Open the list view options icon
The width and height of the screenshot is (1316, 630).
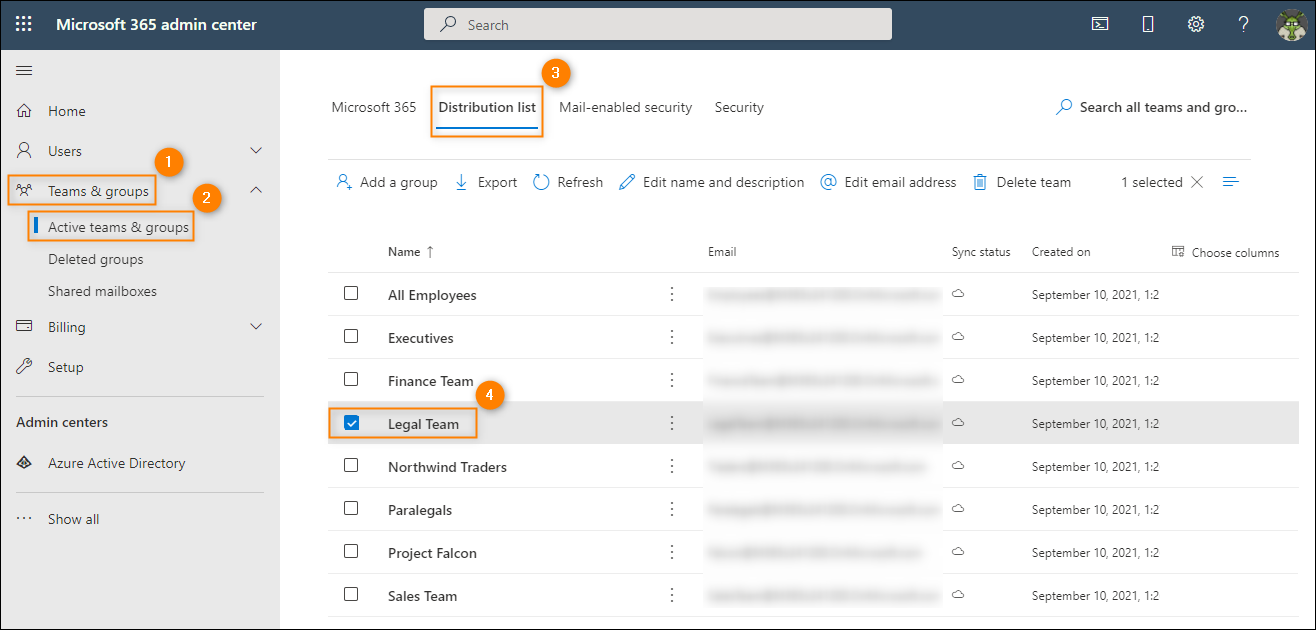[1231, 182]
